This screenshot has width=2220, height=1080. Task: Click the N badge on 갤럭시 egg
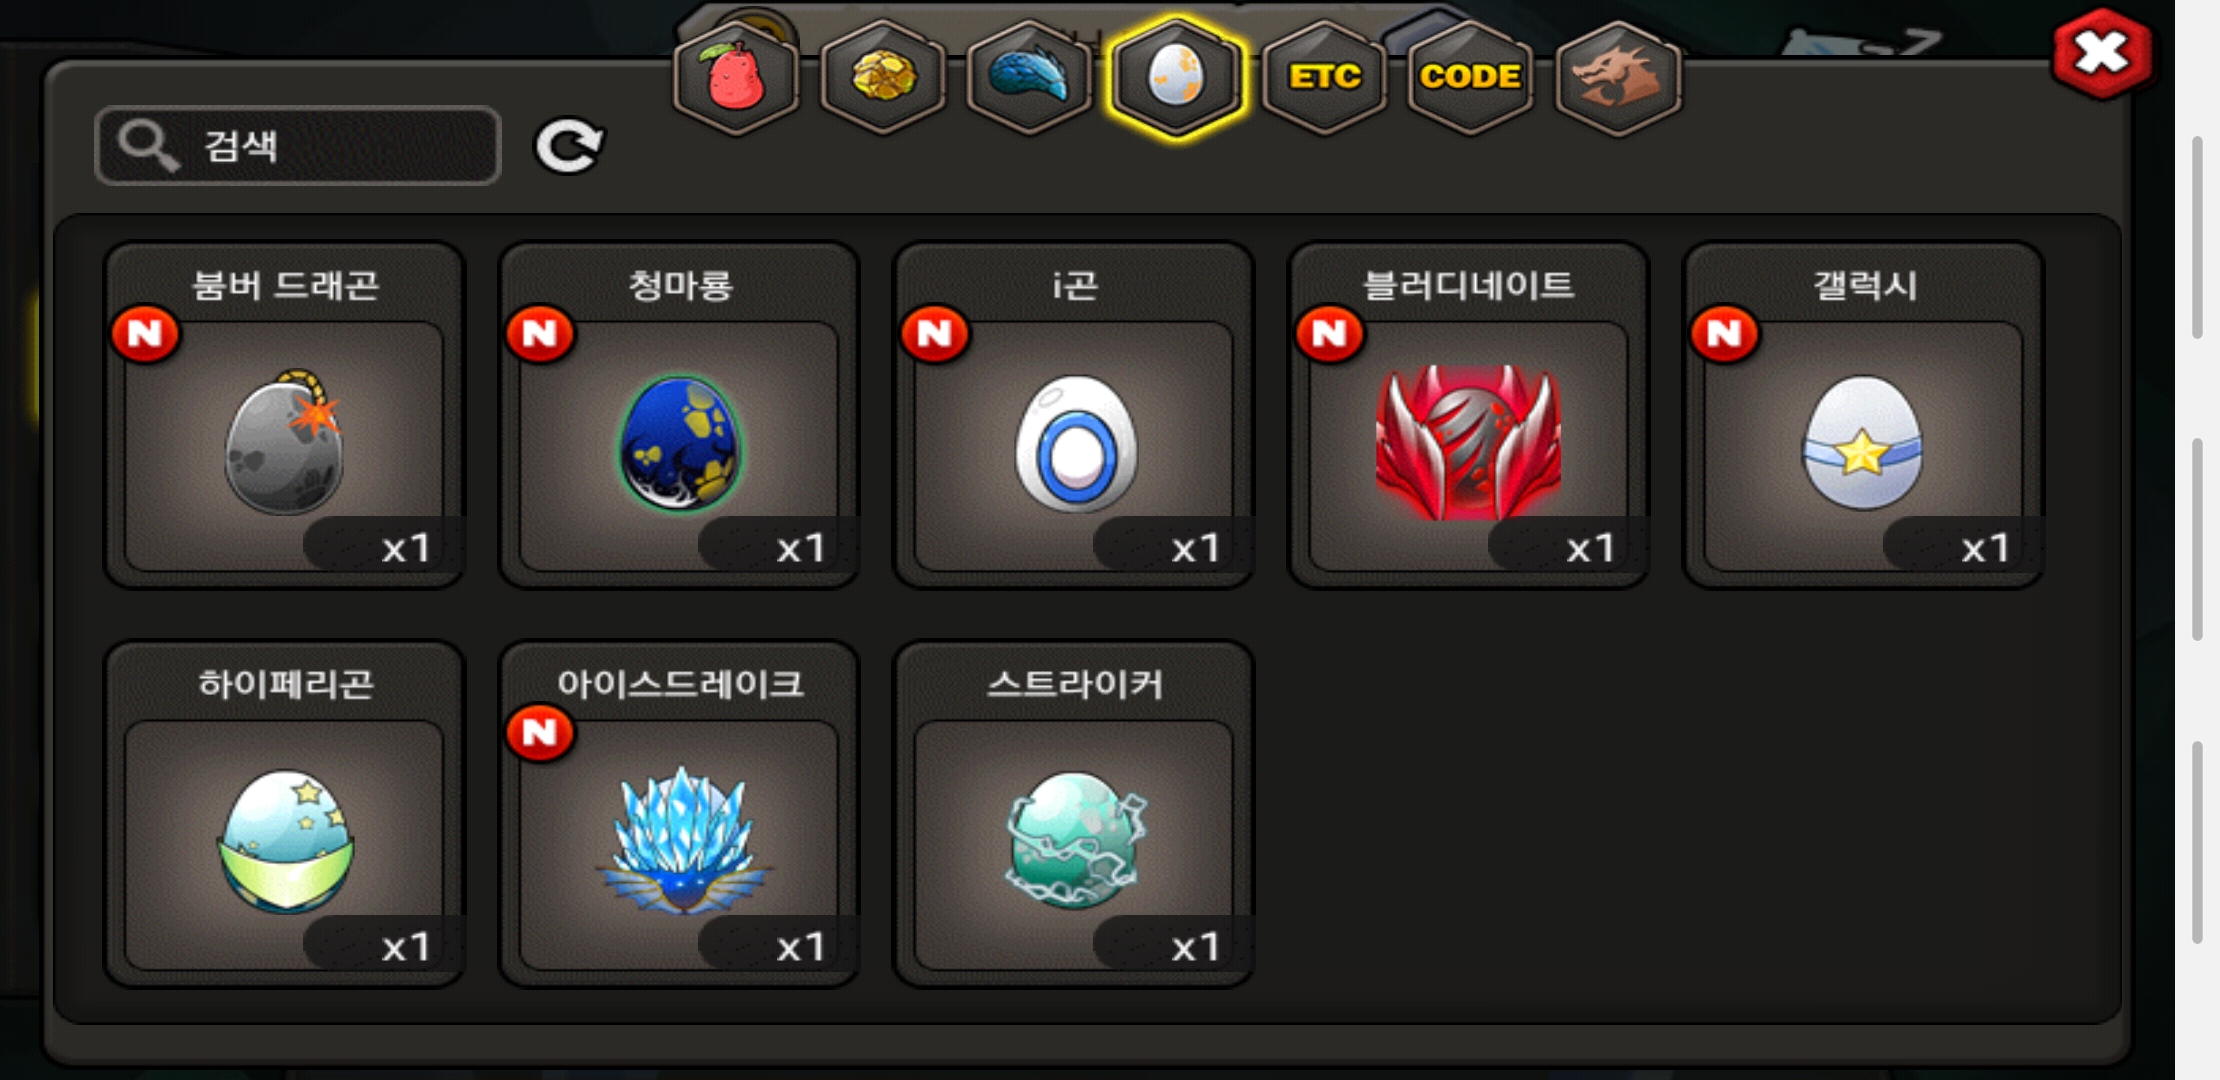pyautogui.click(x=1724, y=334)
